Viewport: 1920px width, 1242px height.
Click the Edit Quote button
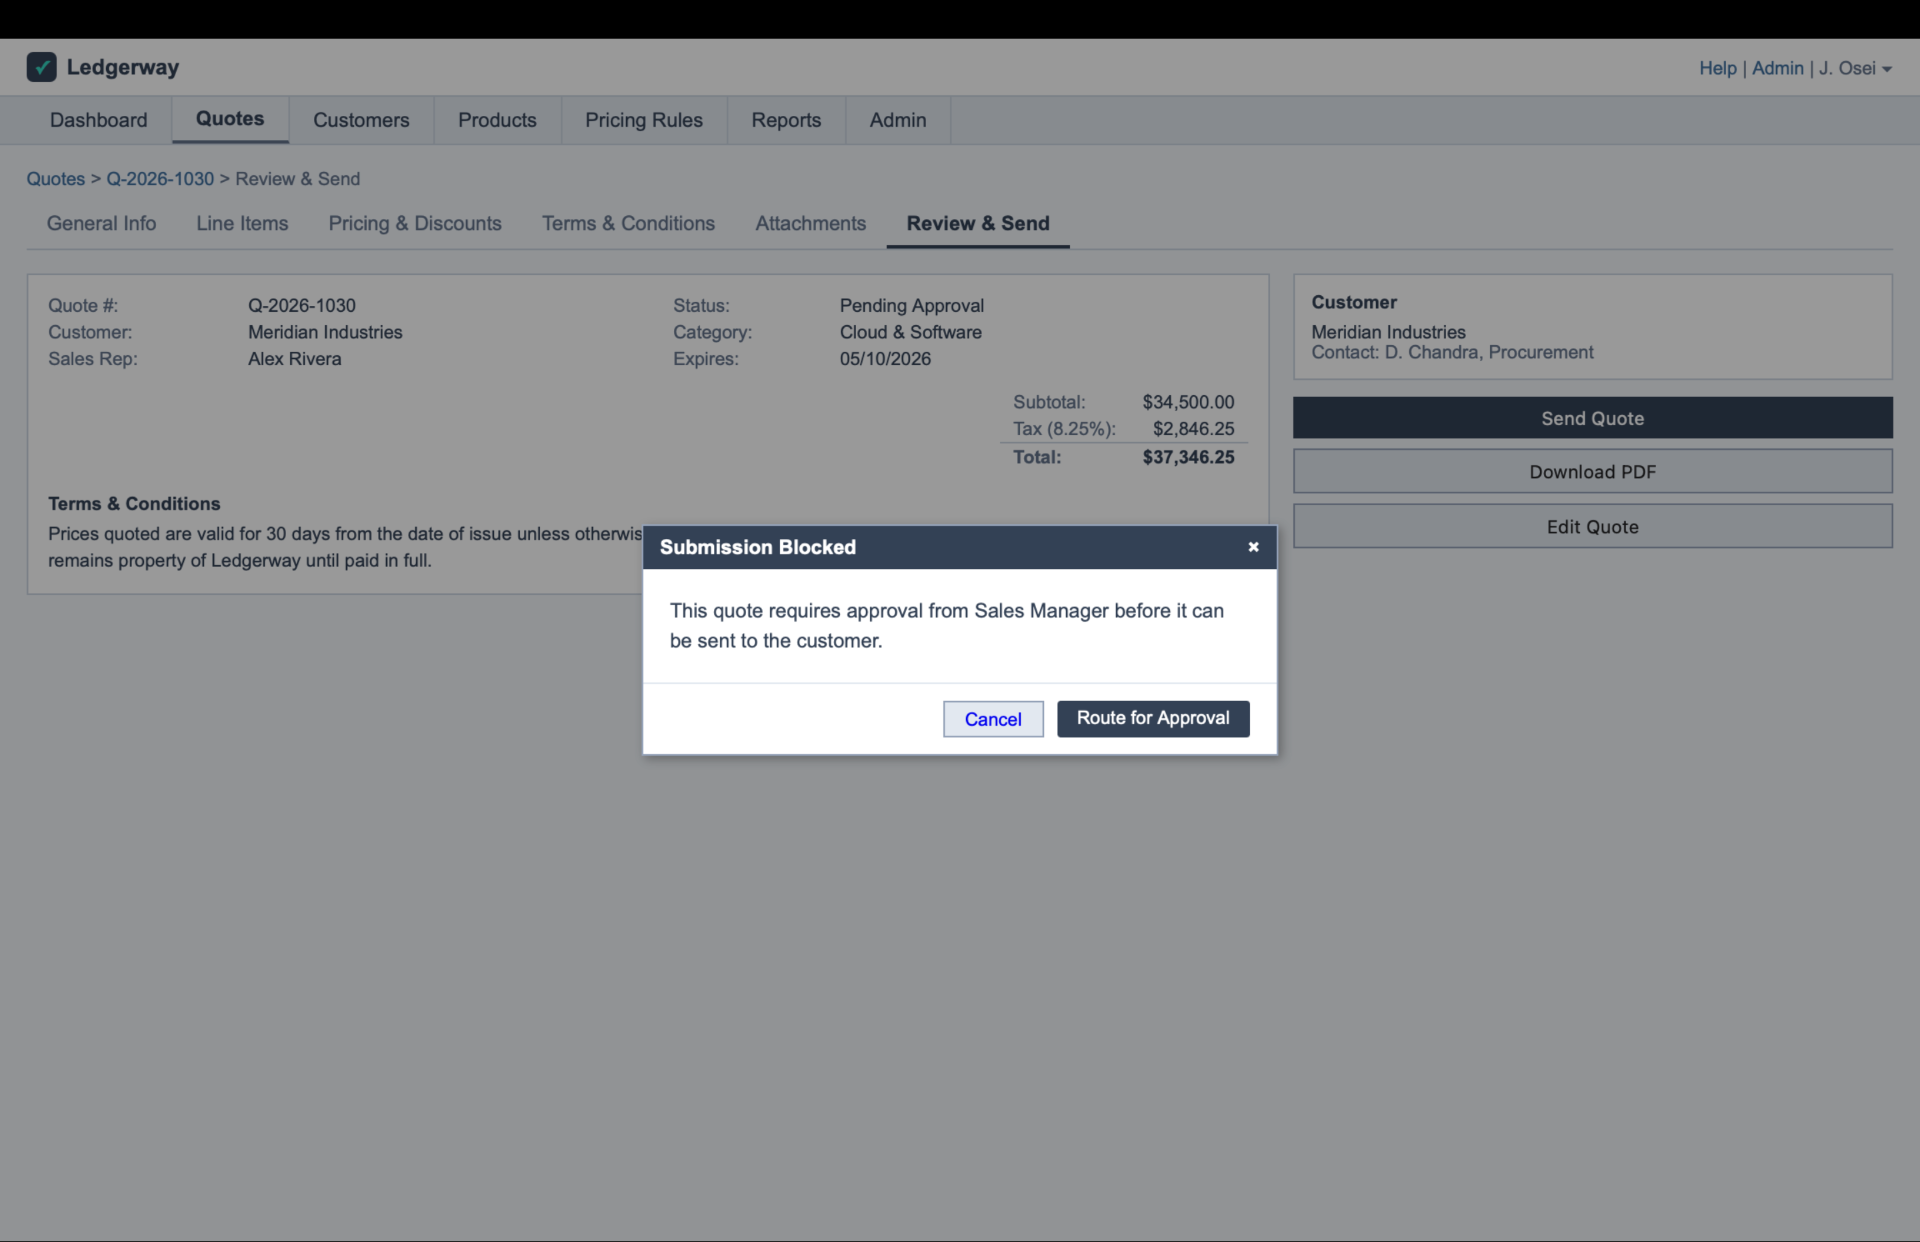[x=1592, y=526]
